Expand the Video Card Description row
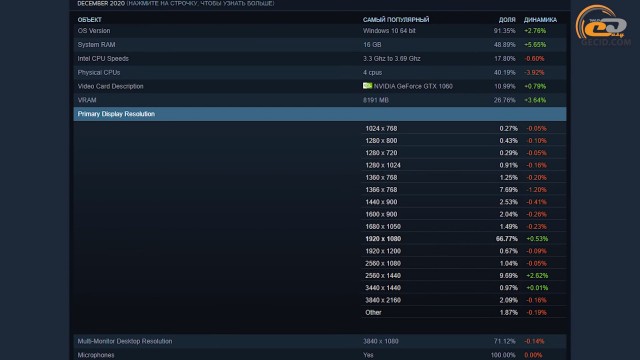640x360 pixels. coord(320,87)
